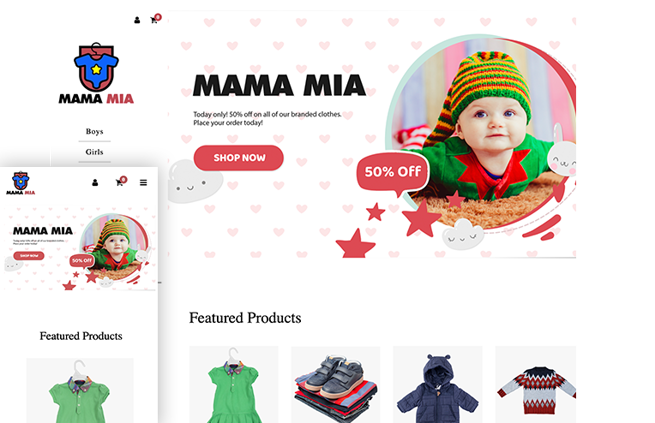
Task: Open the green dress product in mobile preview
Action: tap(80, 390)
